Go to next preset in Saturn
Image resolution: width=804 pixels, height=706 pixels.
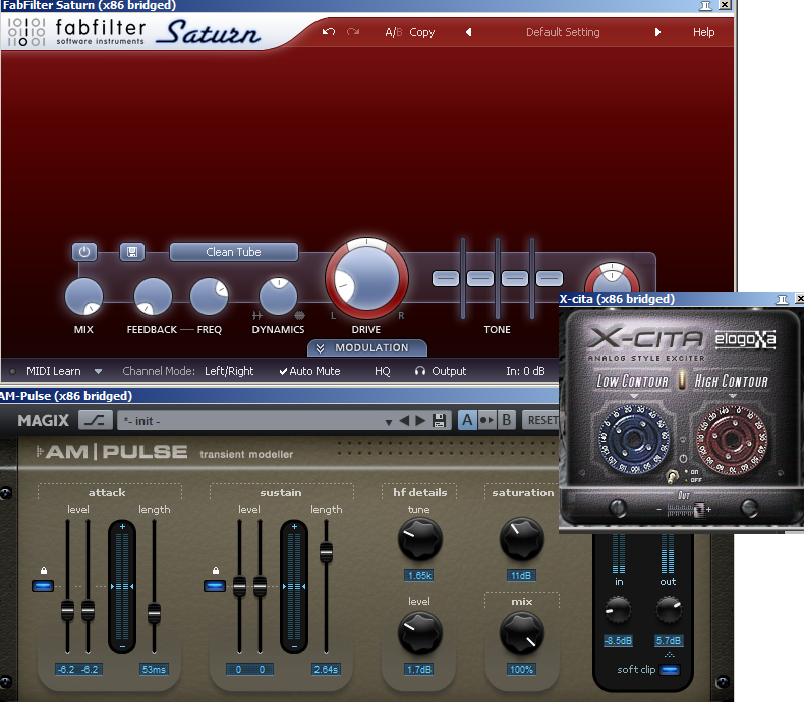tap(657, 32)
